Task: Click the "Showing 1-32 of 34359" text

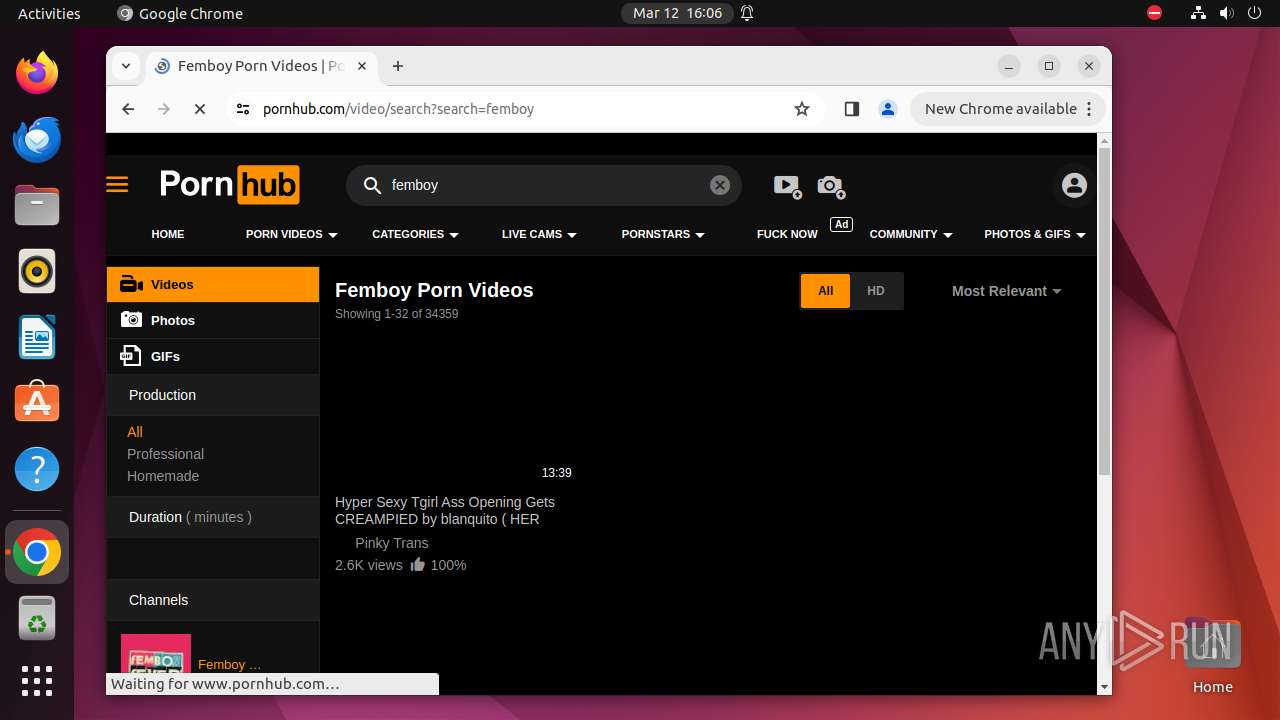Action: [396, 314]
